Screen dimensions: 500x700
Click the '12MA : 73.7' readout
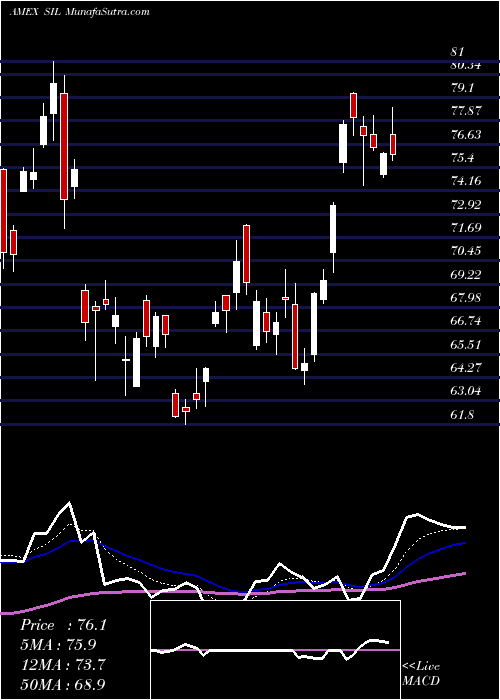(x=63, y=665)
